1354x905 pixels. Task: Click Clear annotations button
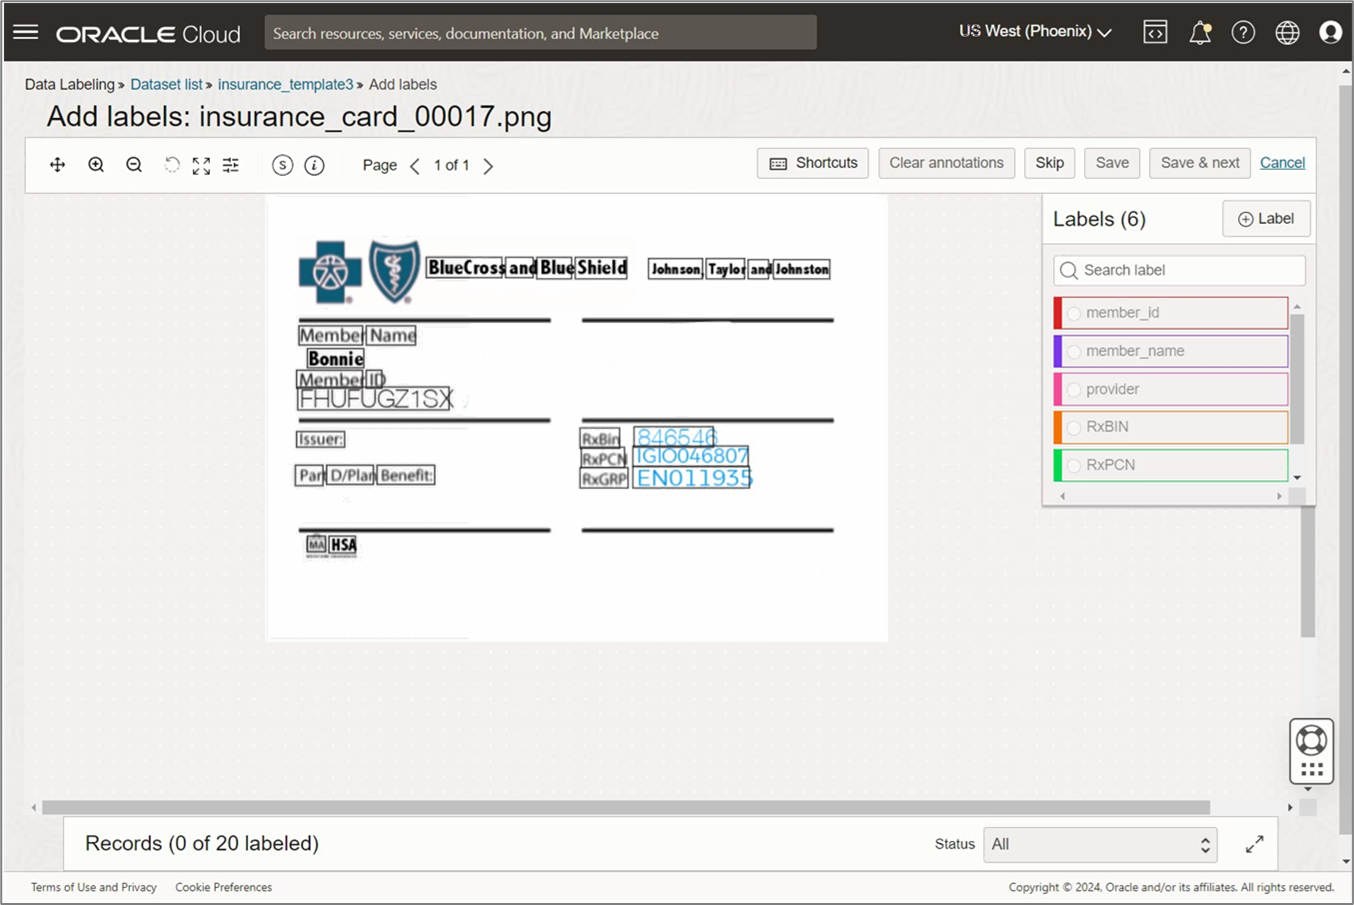click(x=946, y=163)
